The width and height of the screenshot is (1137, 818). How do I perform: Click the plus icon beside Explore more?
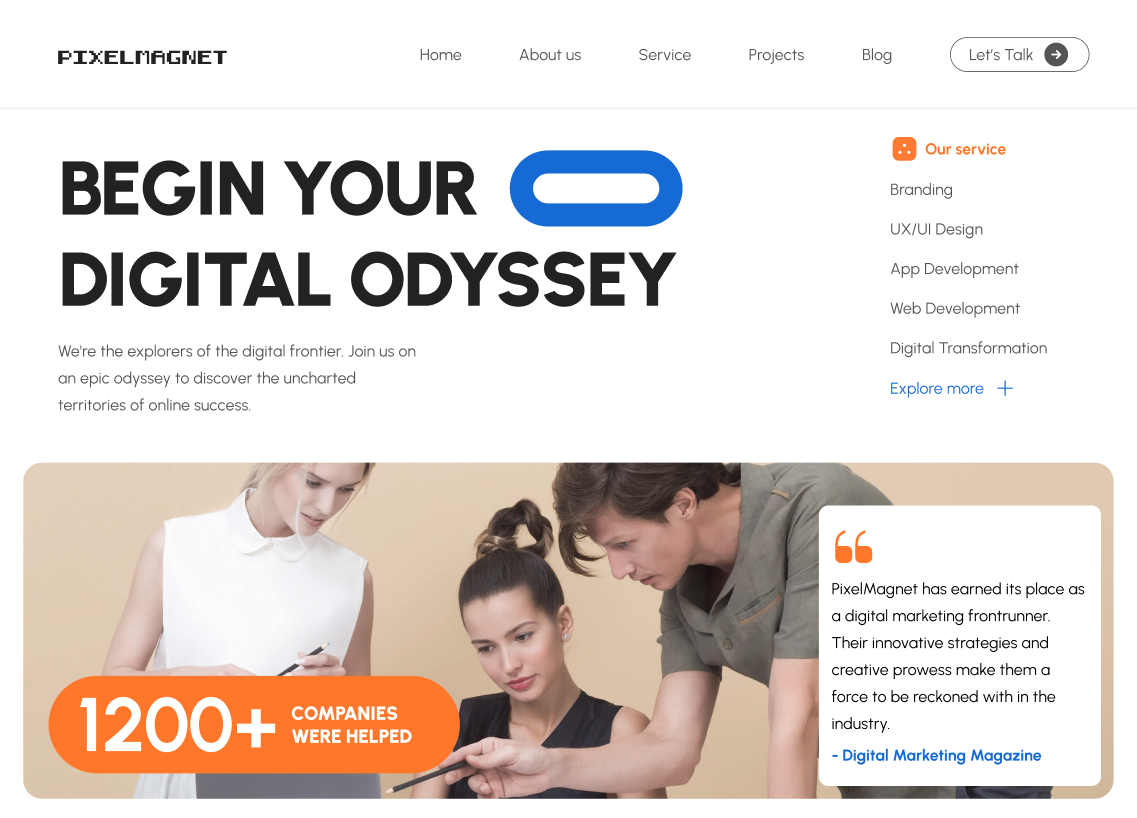pyautogui.click(x=1004, y=389)
